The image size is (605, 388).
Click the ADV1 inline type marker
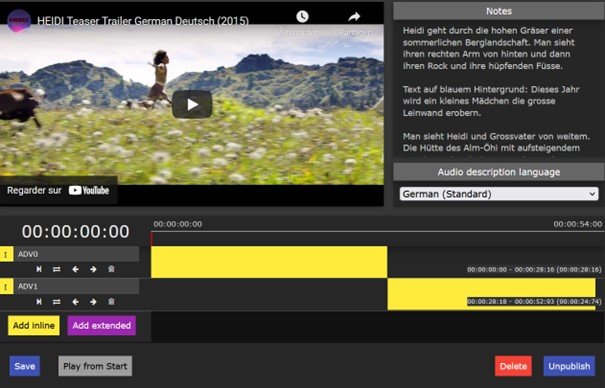(7, 287)
